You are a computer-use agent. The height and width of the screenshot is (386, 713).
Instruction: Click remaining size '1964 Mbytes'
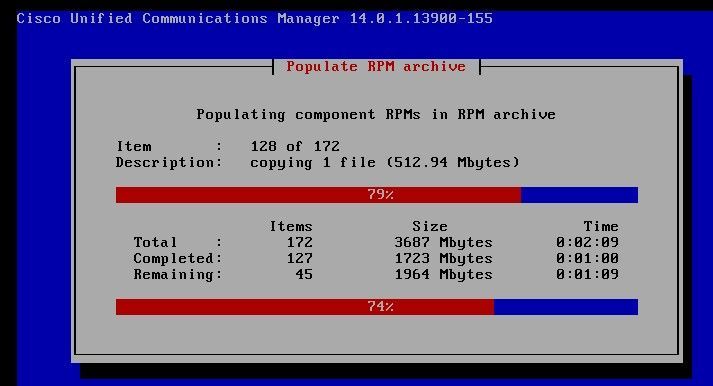(x=443, y=275)
